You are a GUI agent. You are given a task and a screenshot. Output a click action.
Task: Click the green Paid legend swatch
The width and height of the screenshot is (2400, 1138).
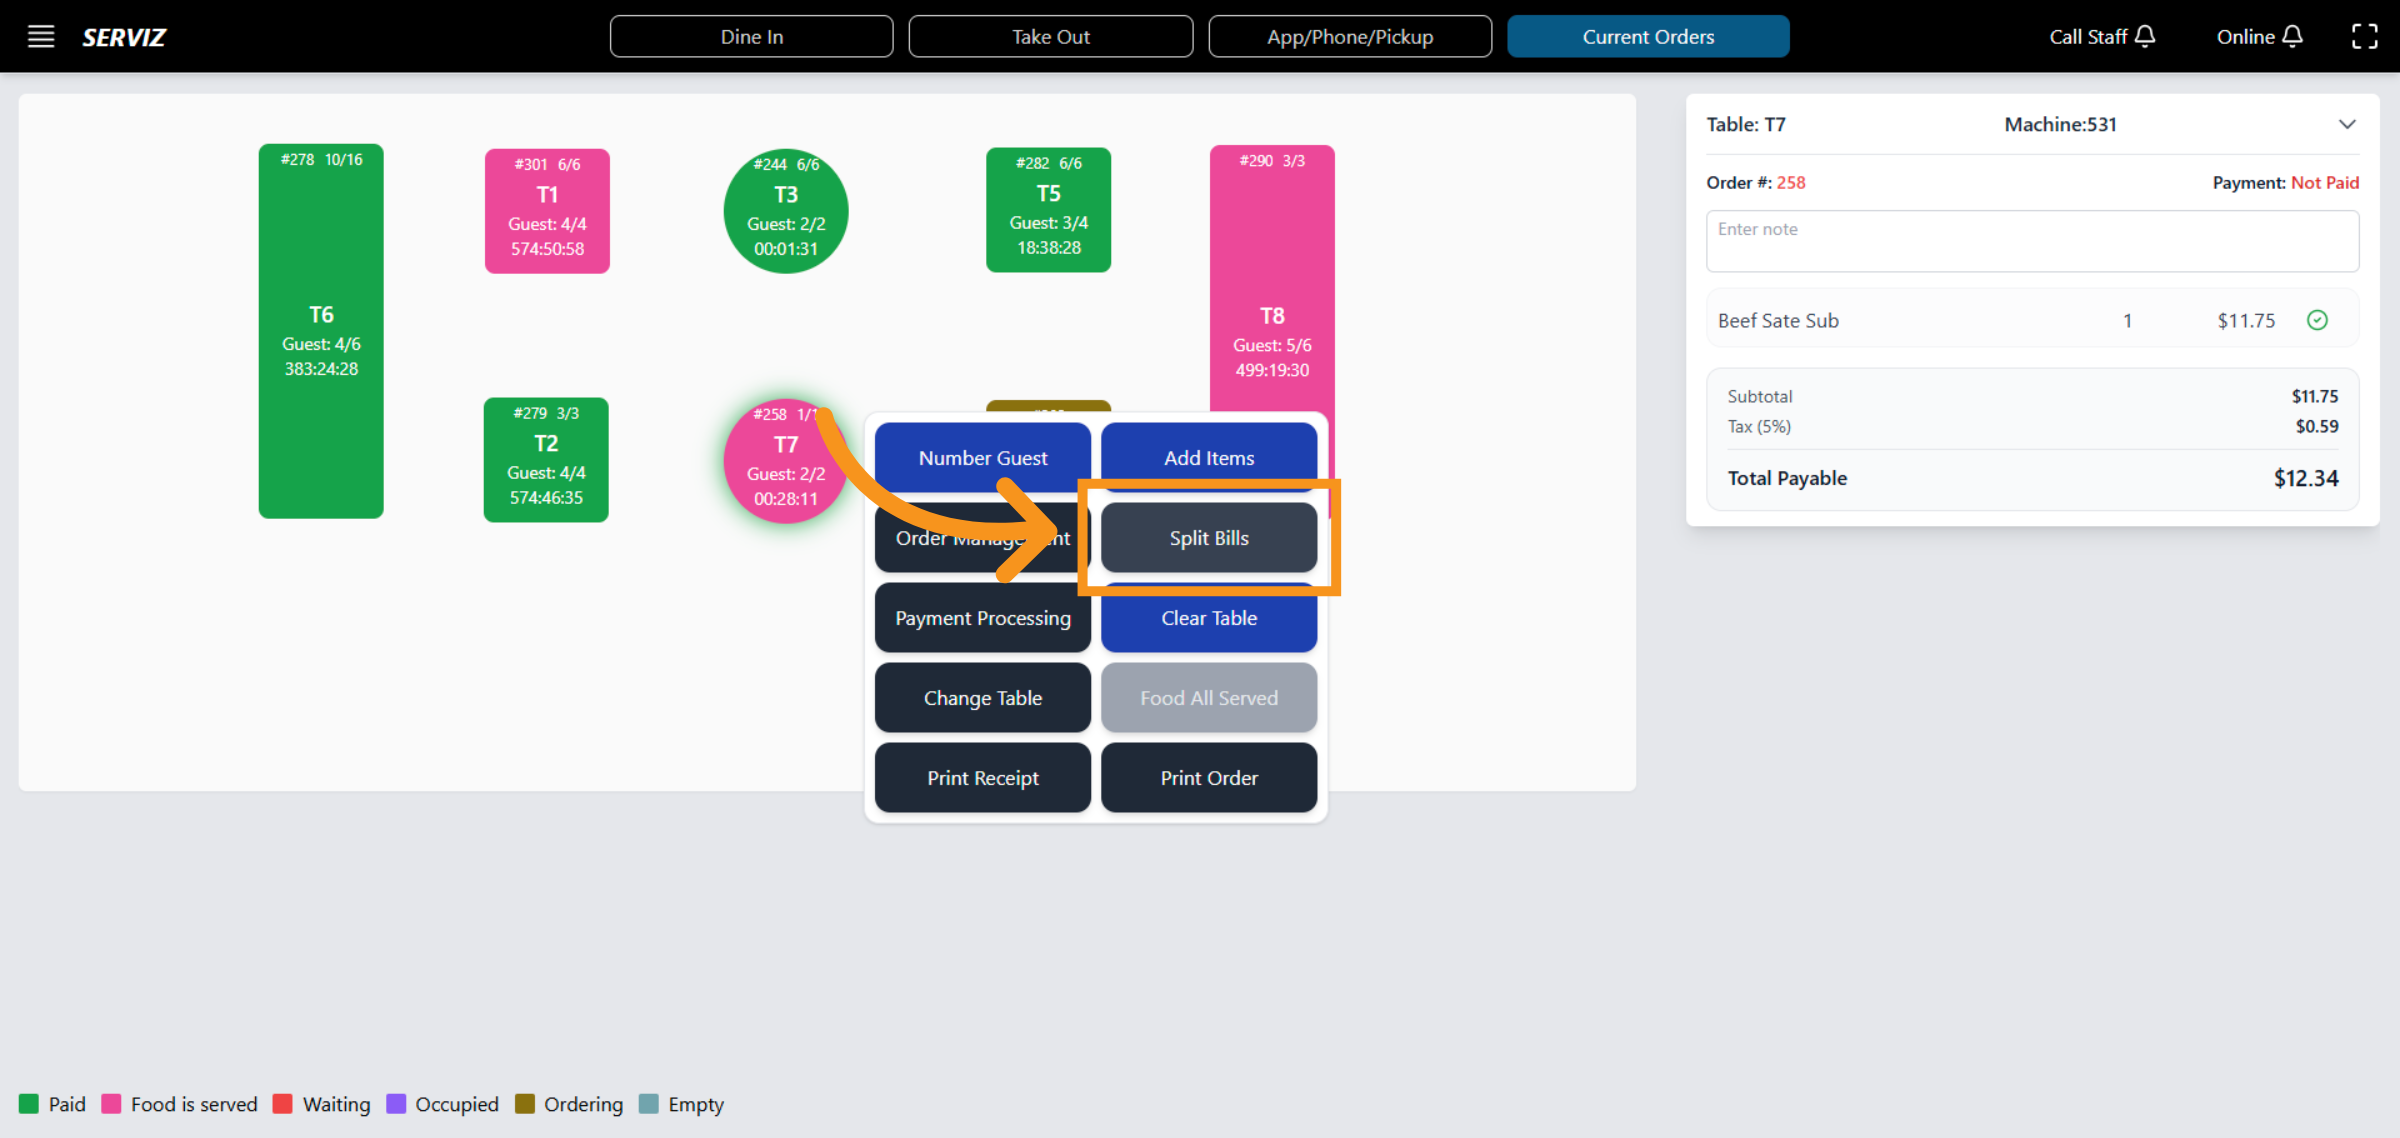(x=29, y=1104)
